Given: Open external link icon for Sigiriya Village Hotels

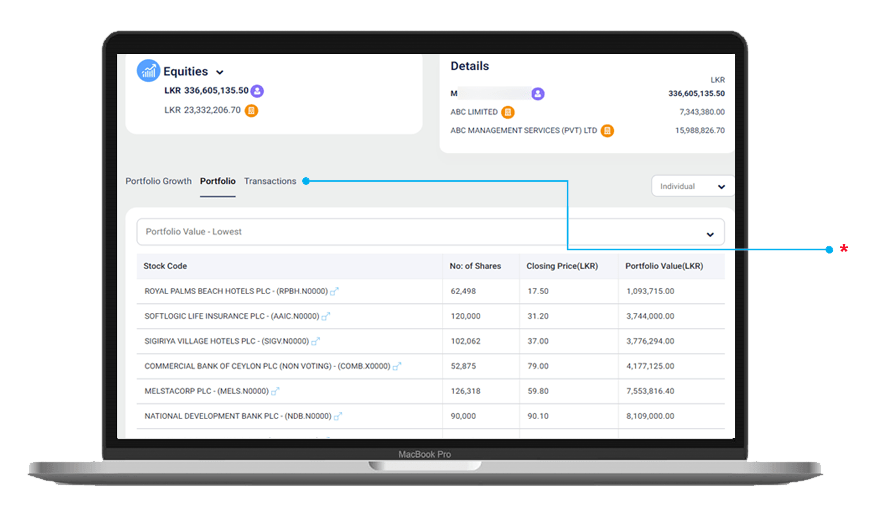Looking at the screenshot, I should [315, 341].
